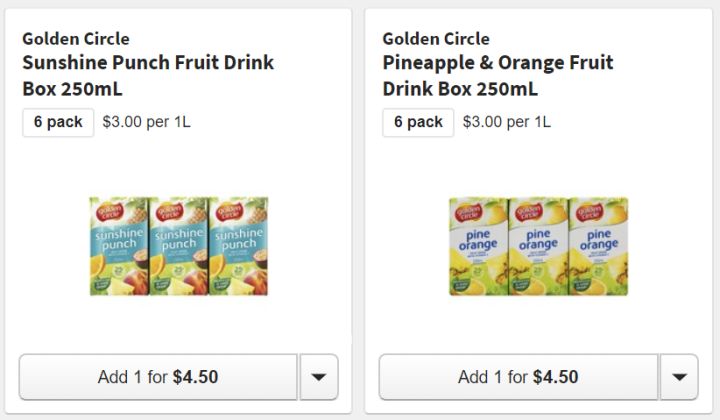The height and width of the screenshot is (420, 720).
Task: Add 1 Sunshine Punch for $4.50
Action: 158,377
